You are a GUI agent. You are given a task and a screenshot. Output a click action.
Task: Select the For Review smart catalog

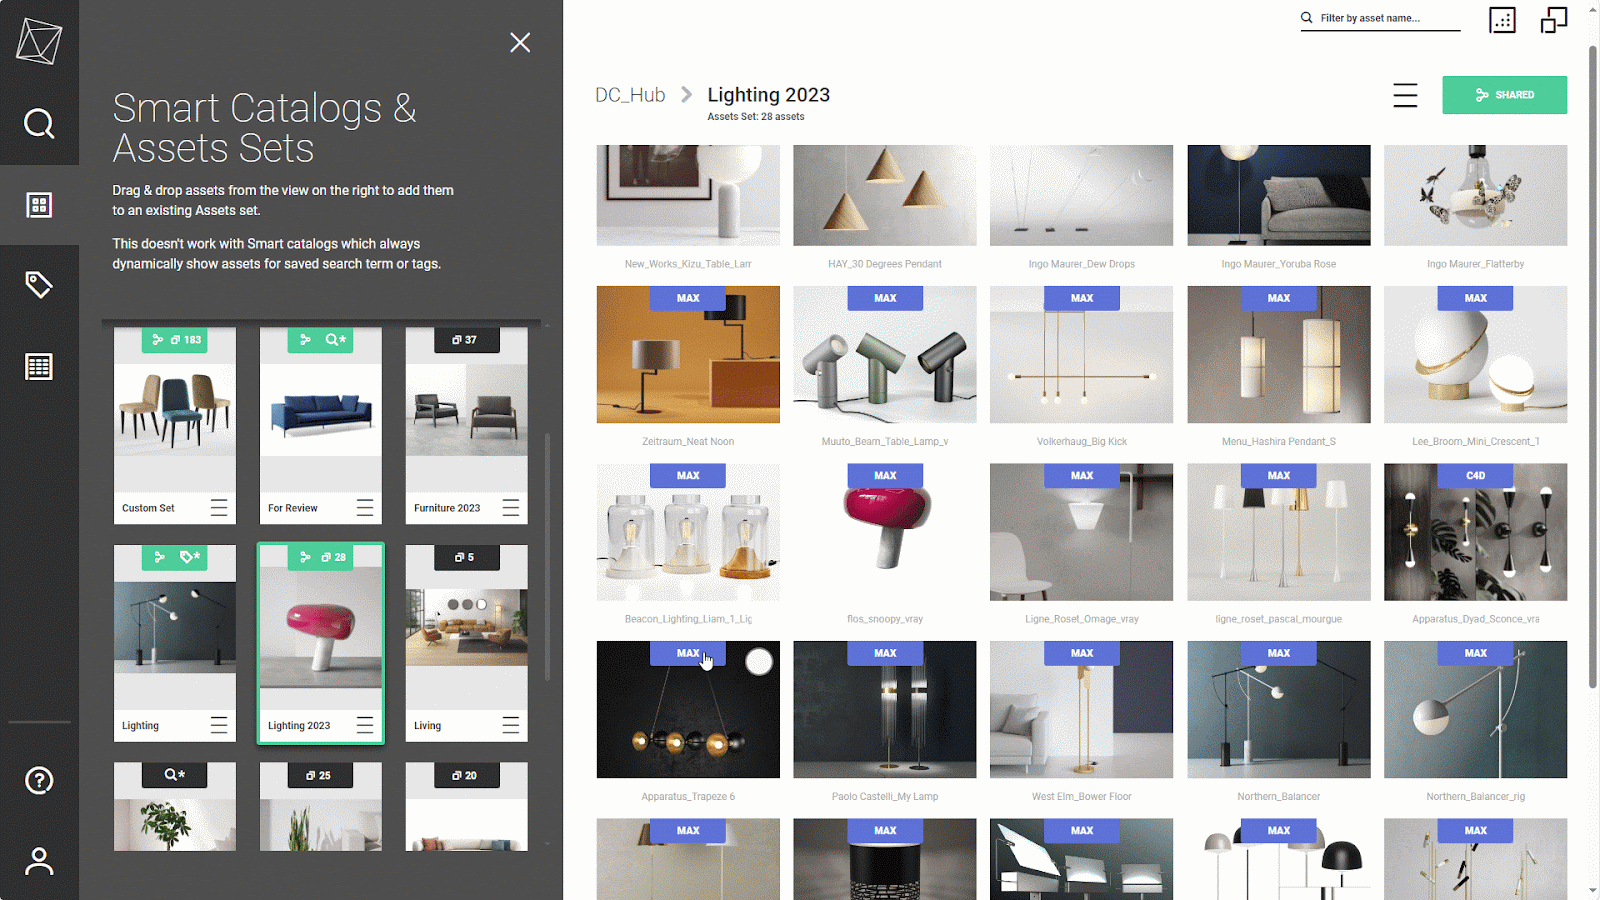coord(321,425)
